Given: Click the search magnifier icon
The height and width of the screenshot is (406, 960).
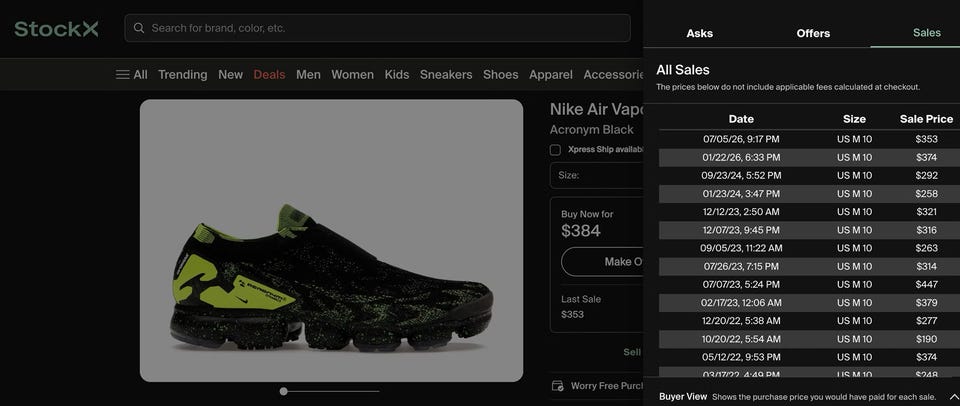Looking at the screenshot, I should pos(139,28).
